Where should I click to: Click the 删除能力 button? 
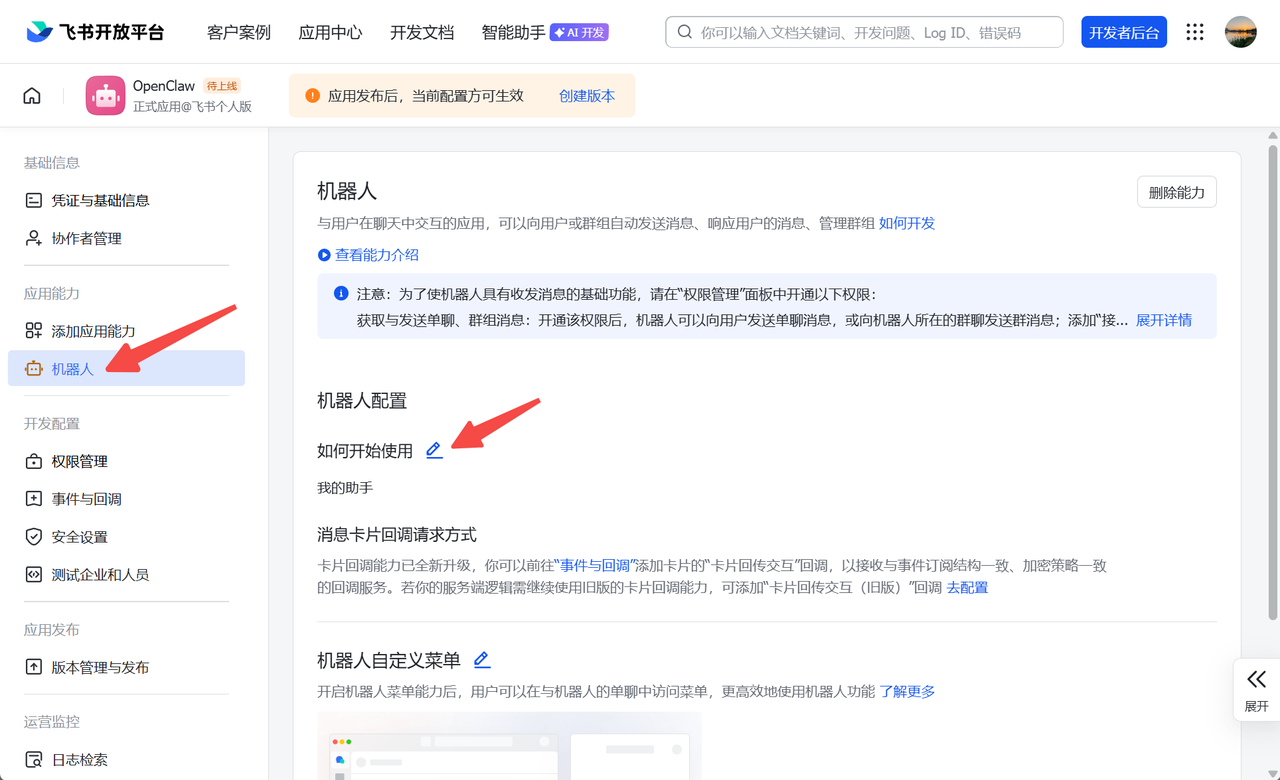pos(1176,192)
